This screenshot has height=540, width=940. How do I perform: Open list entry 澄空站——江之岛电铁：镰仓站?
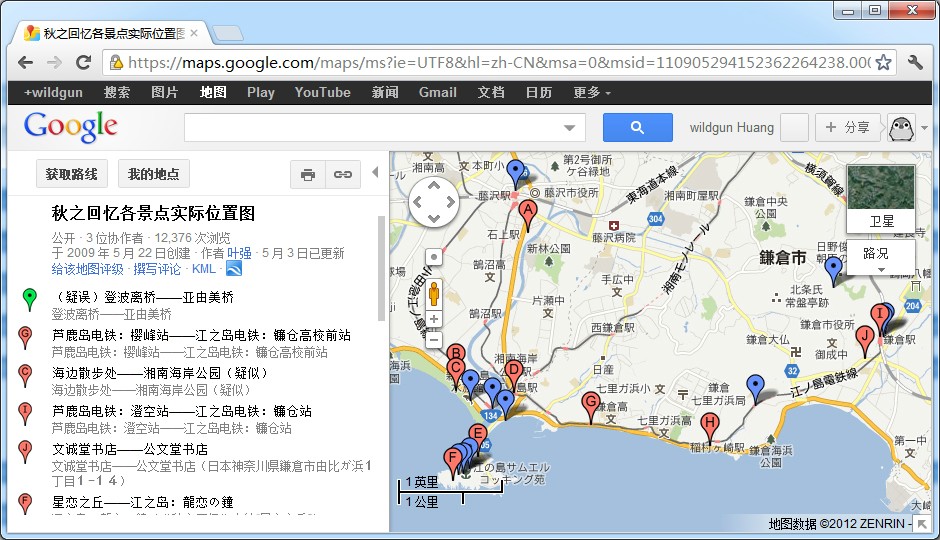[182, 411]
